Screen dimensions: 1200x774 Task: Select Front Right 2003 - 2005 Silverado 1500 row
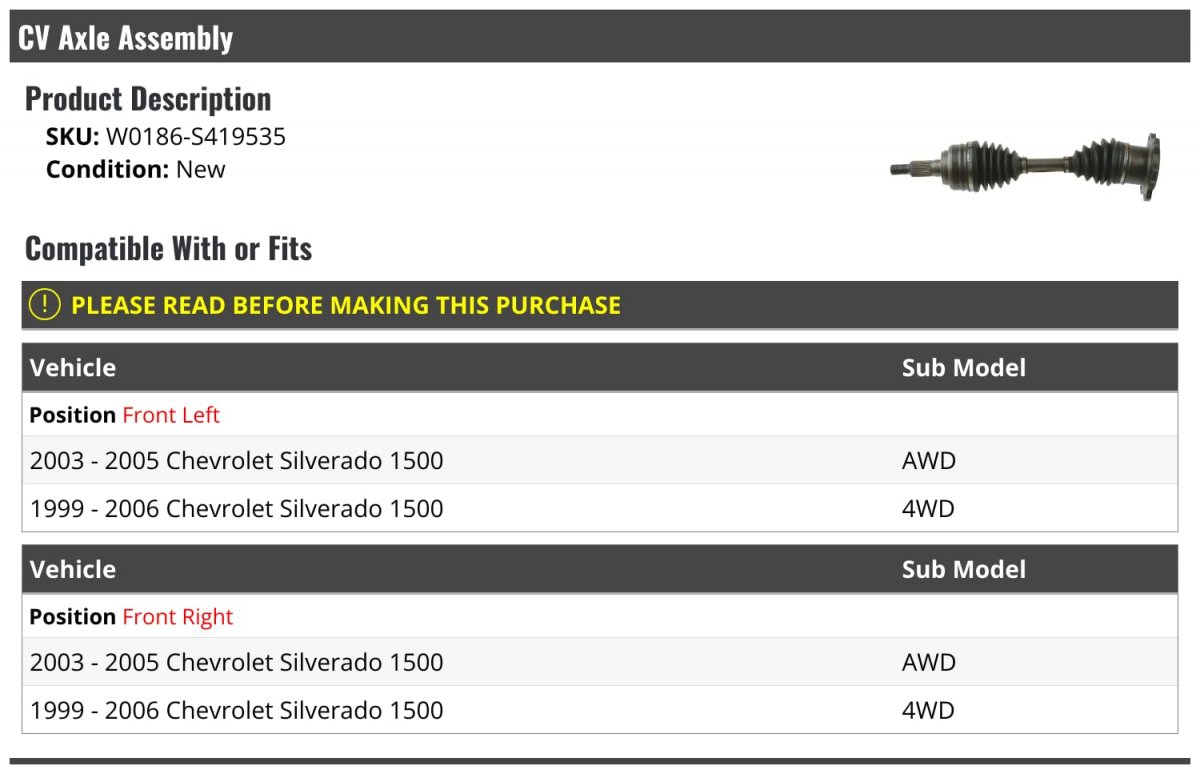600,663
